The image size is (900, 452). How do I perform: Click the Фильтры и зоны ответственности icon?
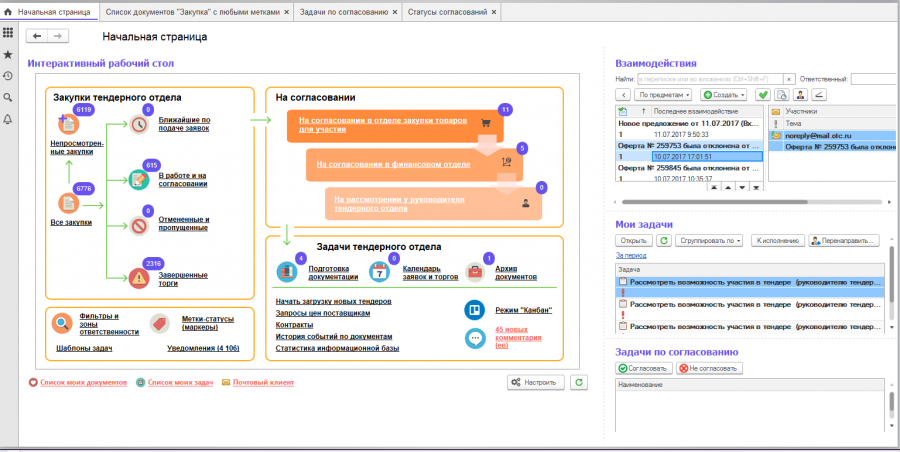click(x=63, y=323)
